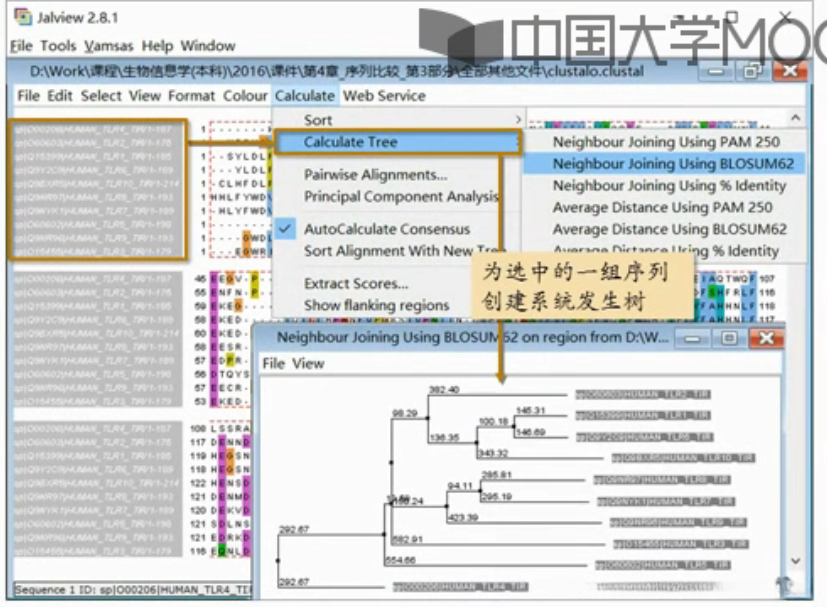
Task: Select Average Distance Using % Identity
Action: point(666,251)
